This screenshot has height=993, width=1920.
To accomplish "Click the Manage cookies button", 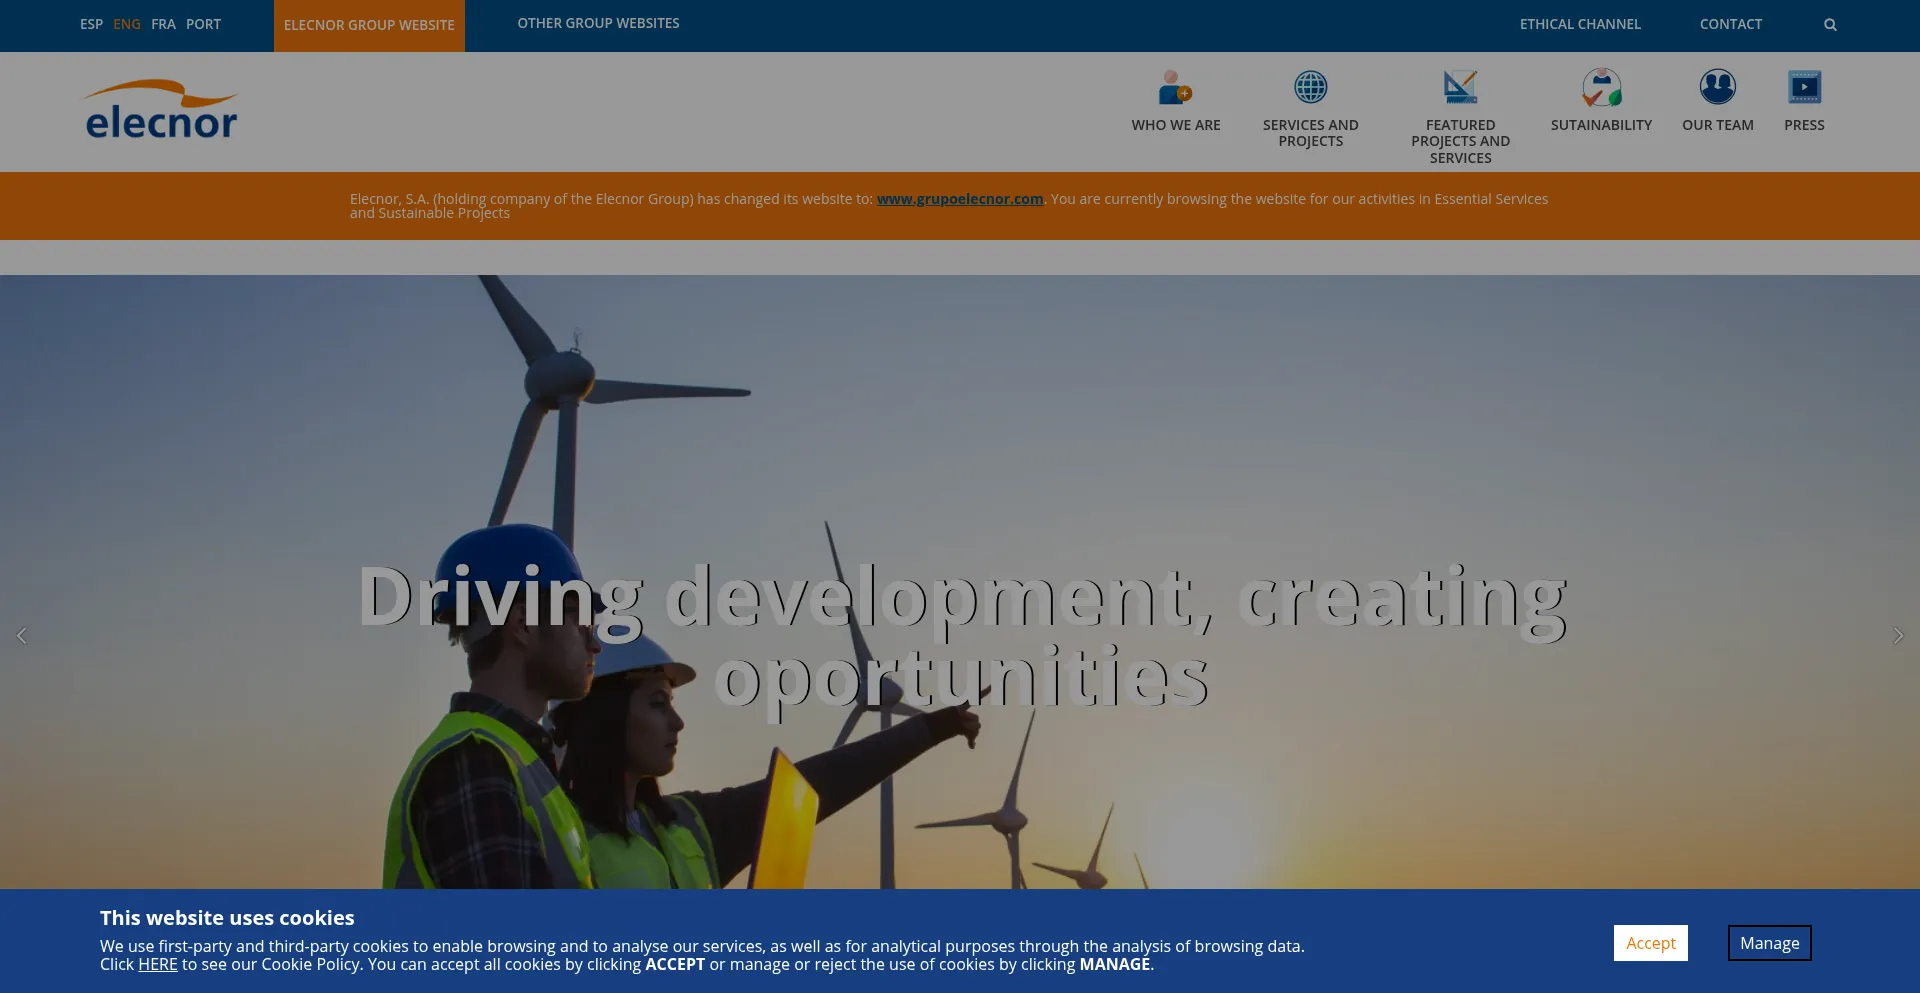I will pyautogui.click(x=1769, y=943).
